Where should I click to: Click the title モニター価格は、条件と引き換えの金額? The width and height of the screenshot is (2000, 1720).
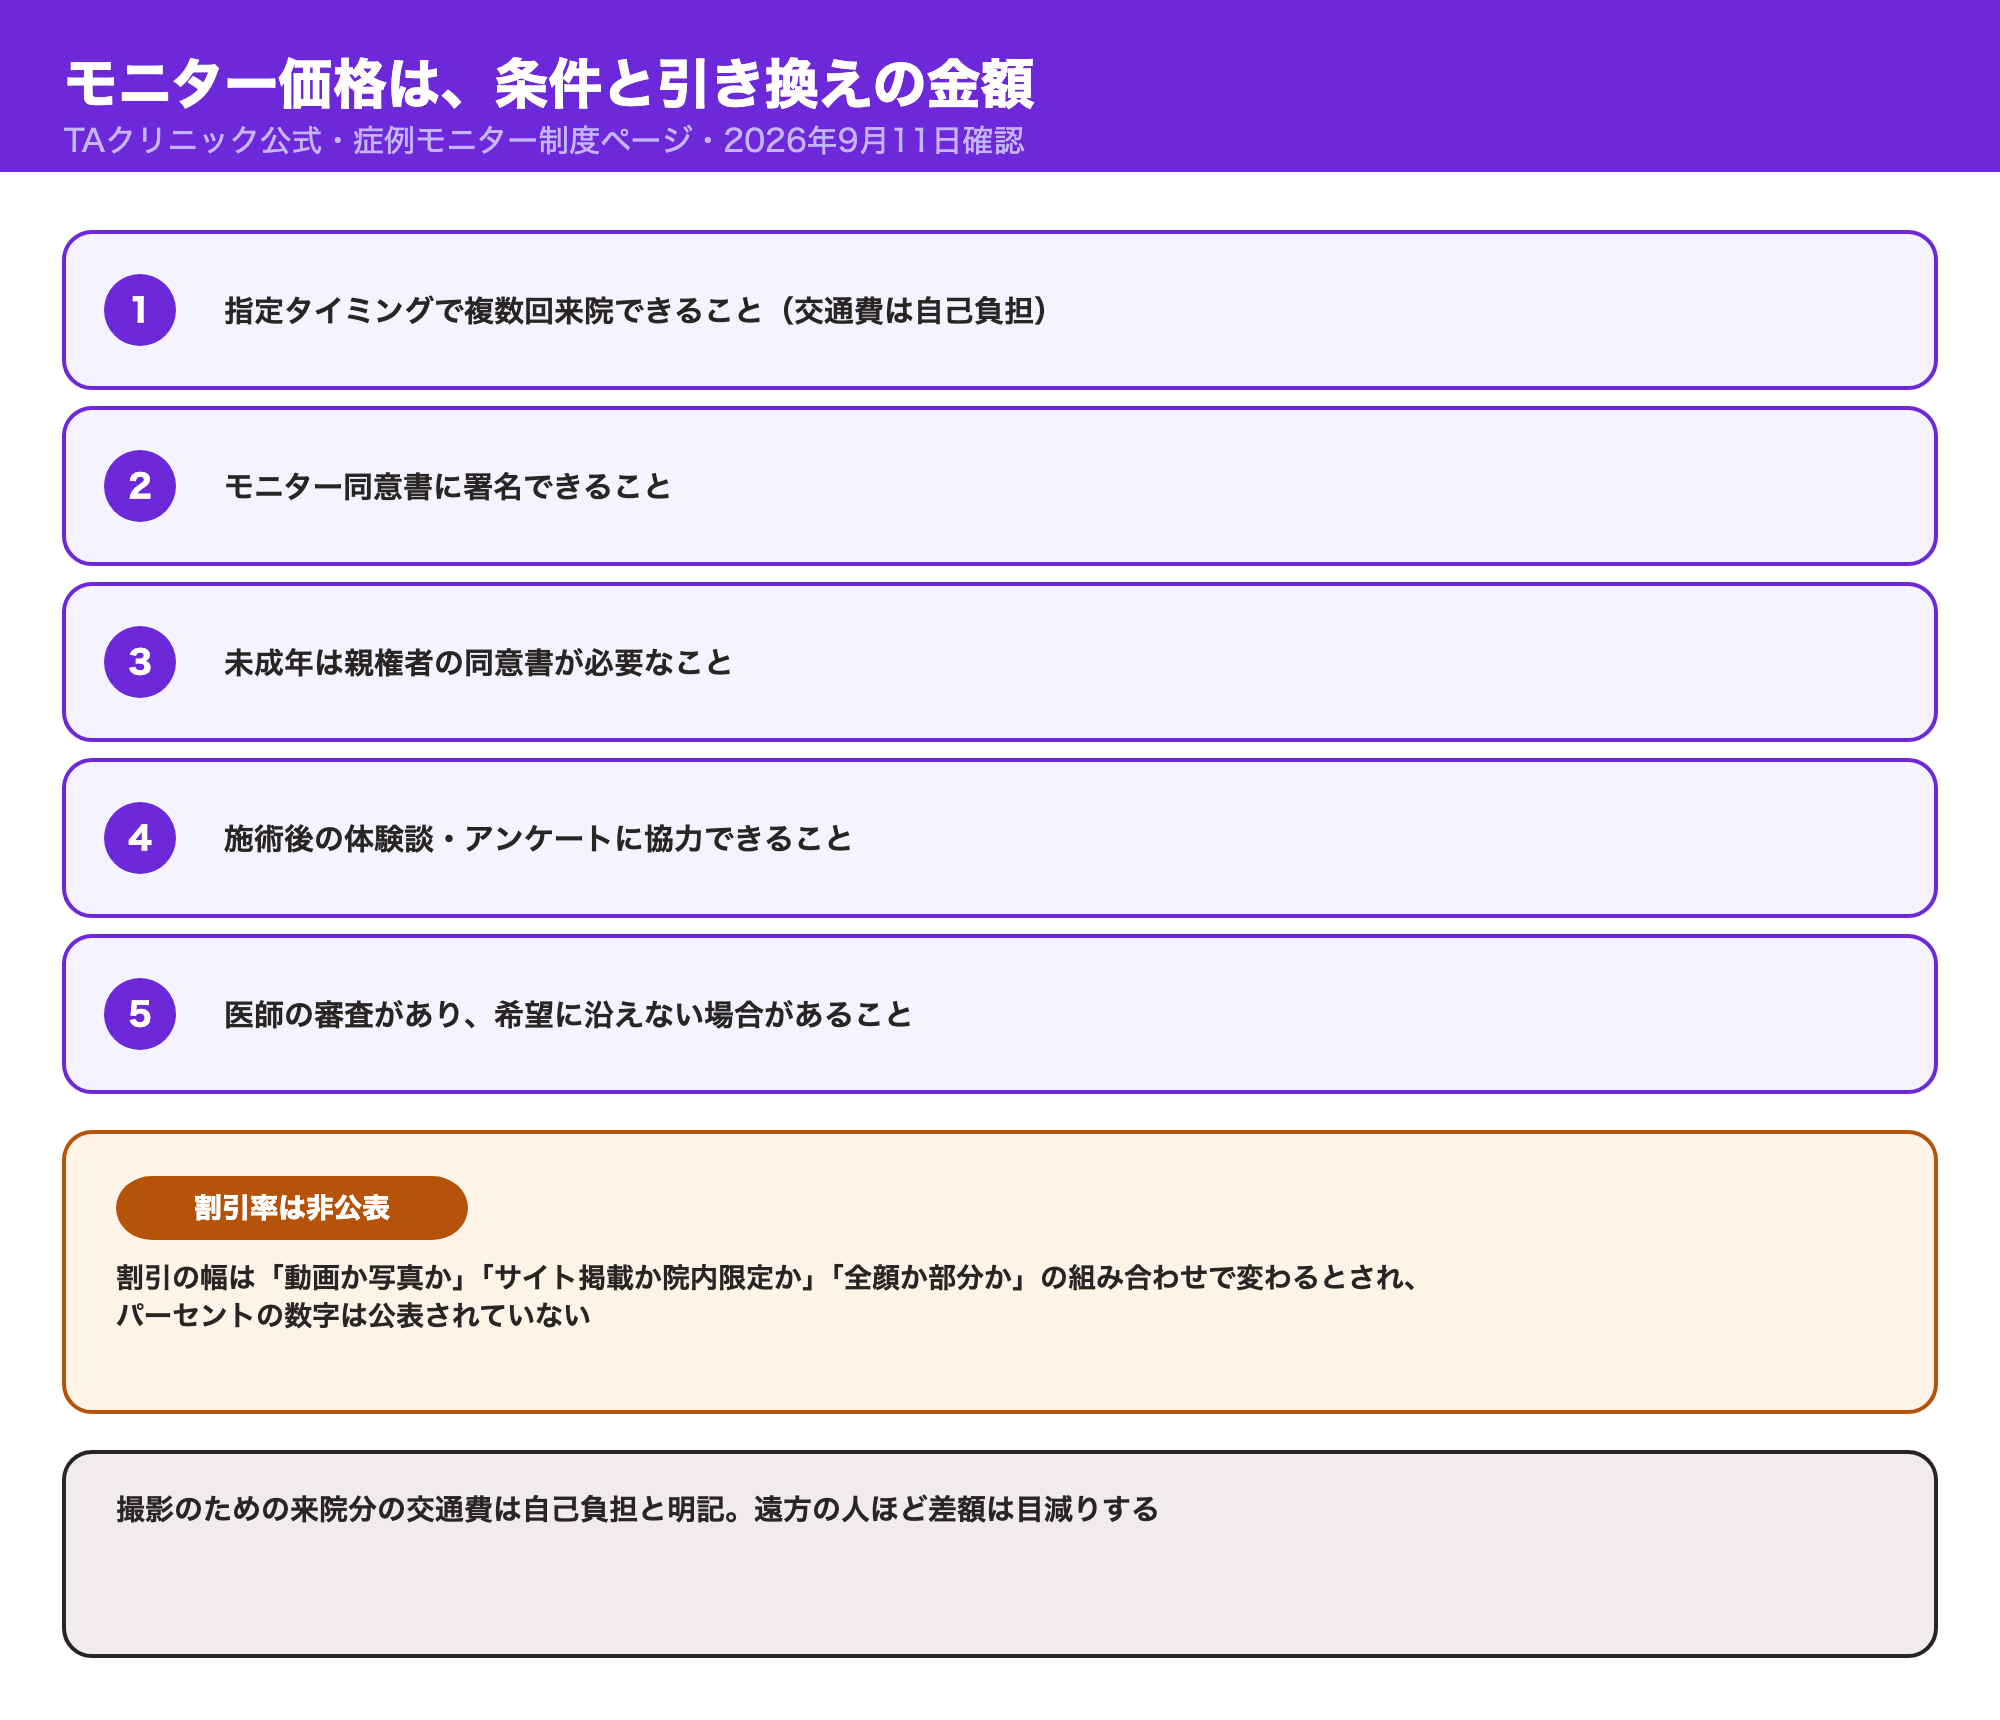pos(550,84)
